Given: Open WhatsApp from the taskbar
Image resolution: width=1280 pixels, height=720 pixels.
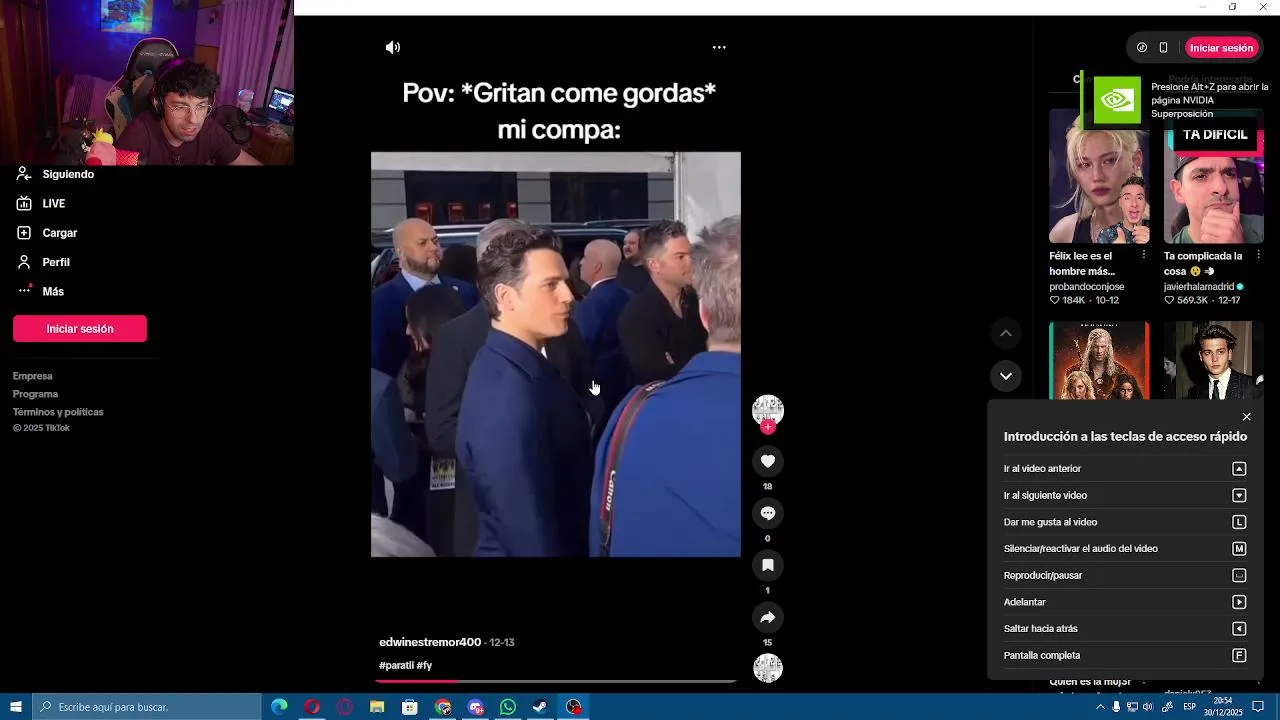Looking at the screenshot, I should [x=508, y=707].
